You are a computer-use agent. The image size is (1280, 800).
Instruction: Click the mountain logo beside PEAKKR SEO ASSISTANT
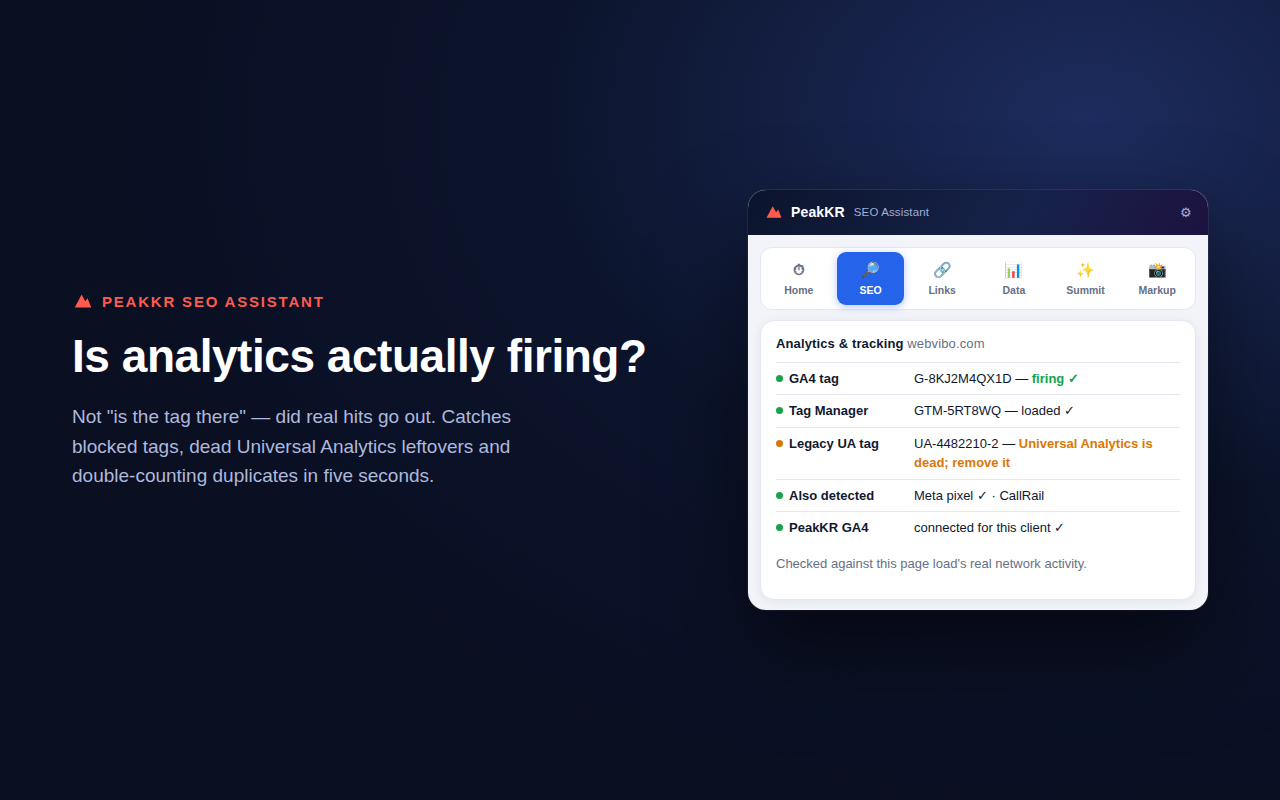pos(83,301)
